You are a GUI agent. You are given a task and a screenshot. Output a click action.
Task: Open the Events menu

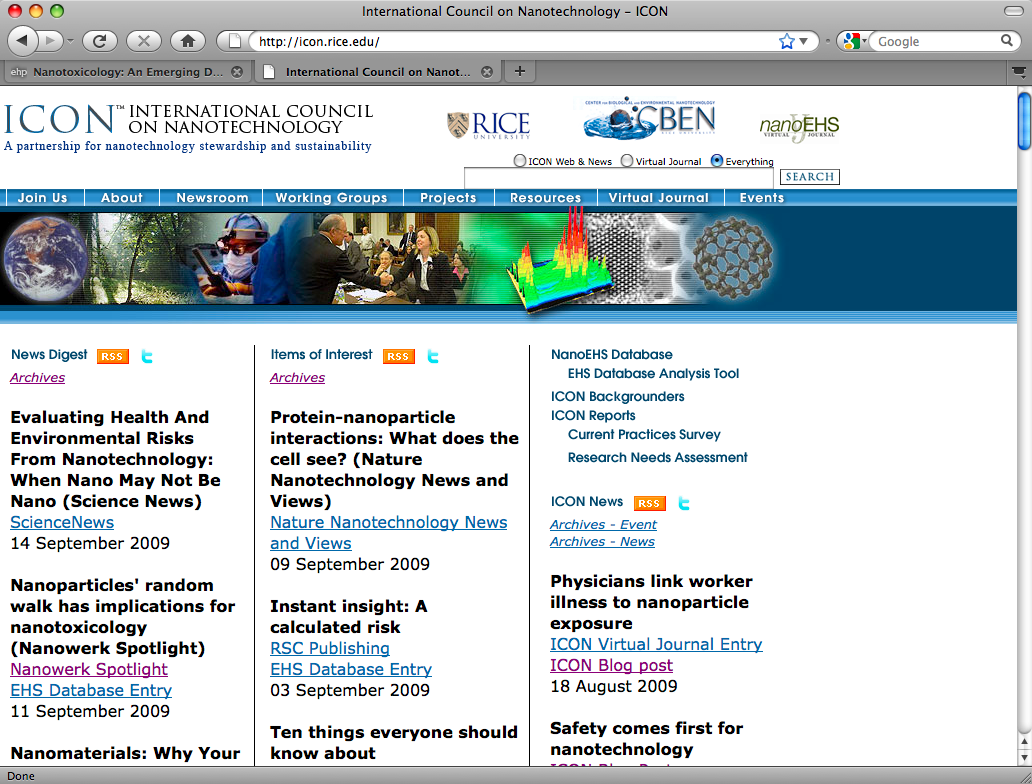(761, 197)
